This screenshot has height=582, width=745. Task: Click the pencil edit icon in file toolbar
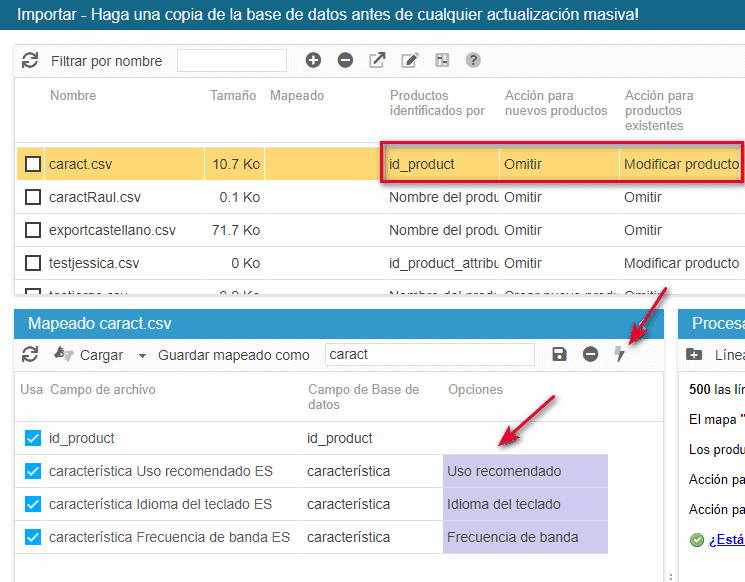409,61
